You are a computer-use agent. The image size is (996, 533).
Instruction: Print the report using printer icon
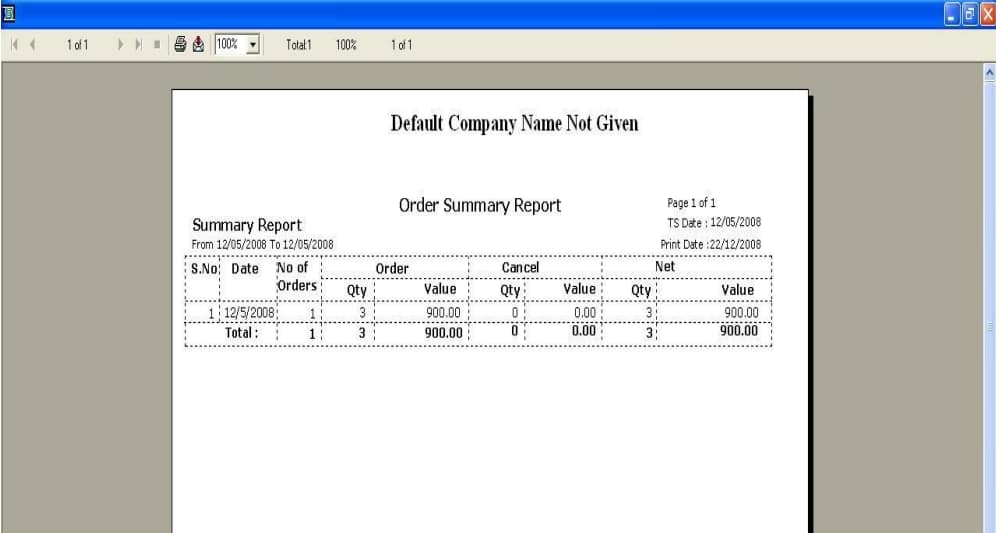coord(180,44)
